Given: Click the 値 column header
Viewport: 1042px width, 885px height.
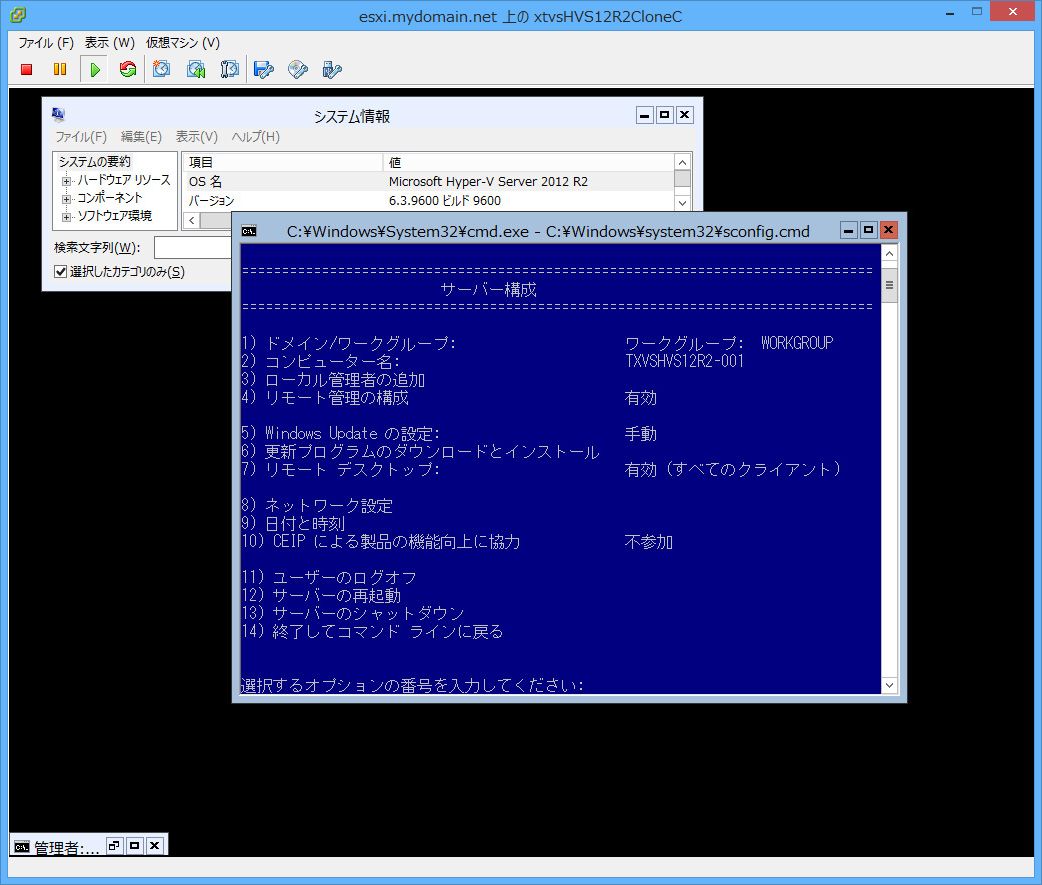Looking at the screenshot, I should click(x=528, y=162).
